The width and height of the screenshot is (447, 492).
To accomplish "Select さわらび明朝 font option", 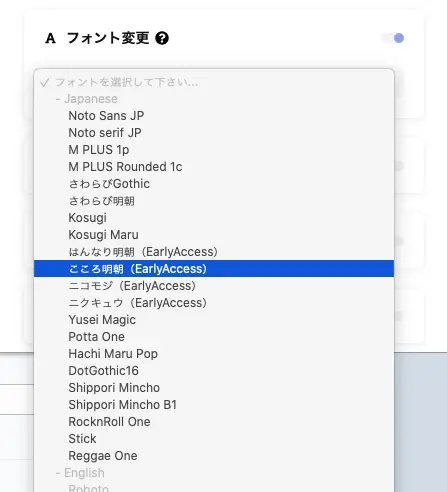I will click(214, 201).
